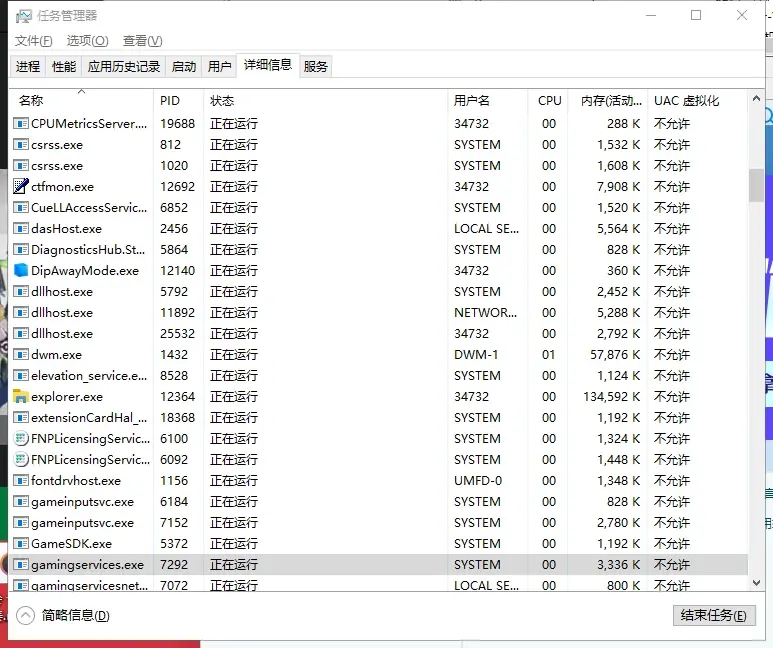Click the Task Manager title bar icon
Screen dimensions: 773x648
23,16
